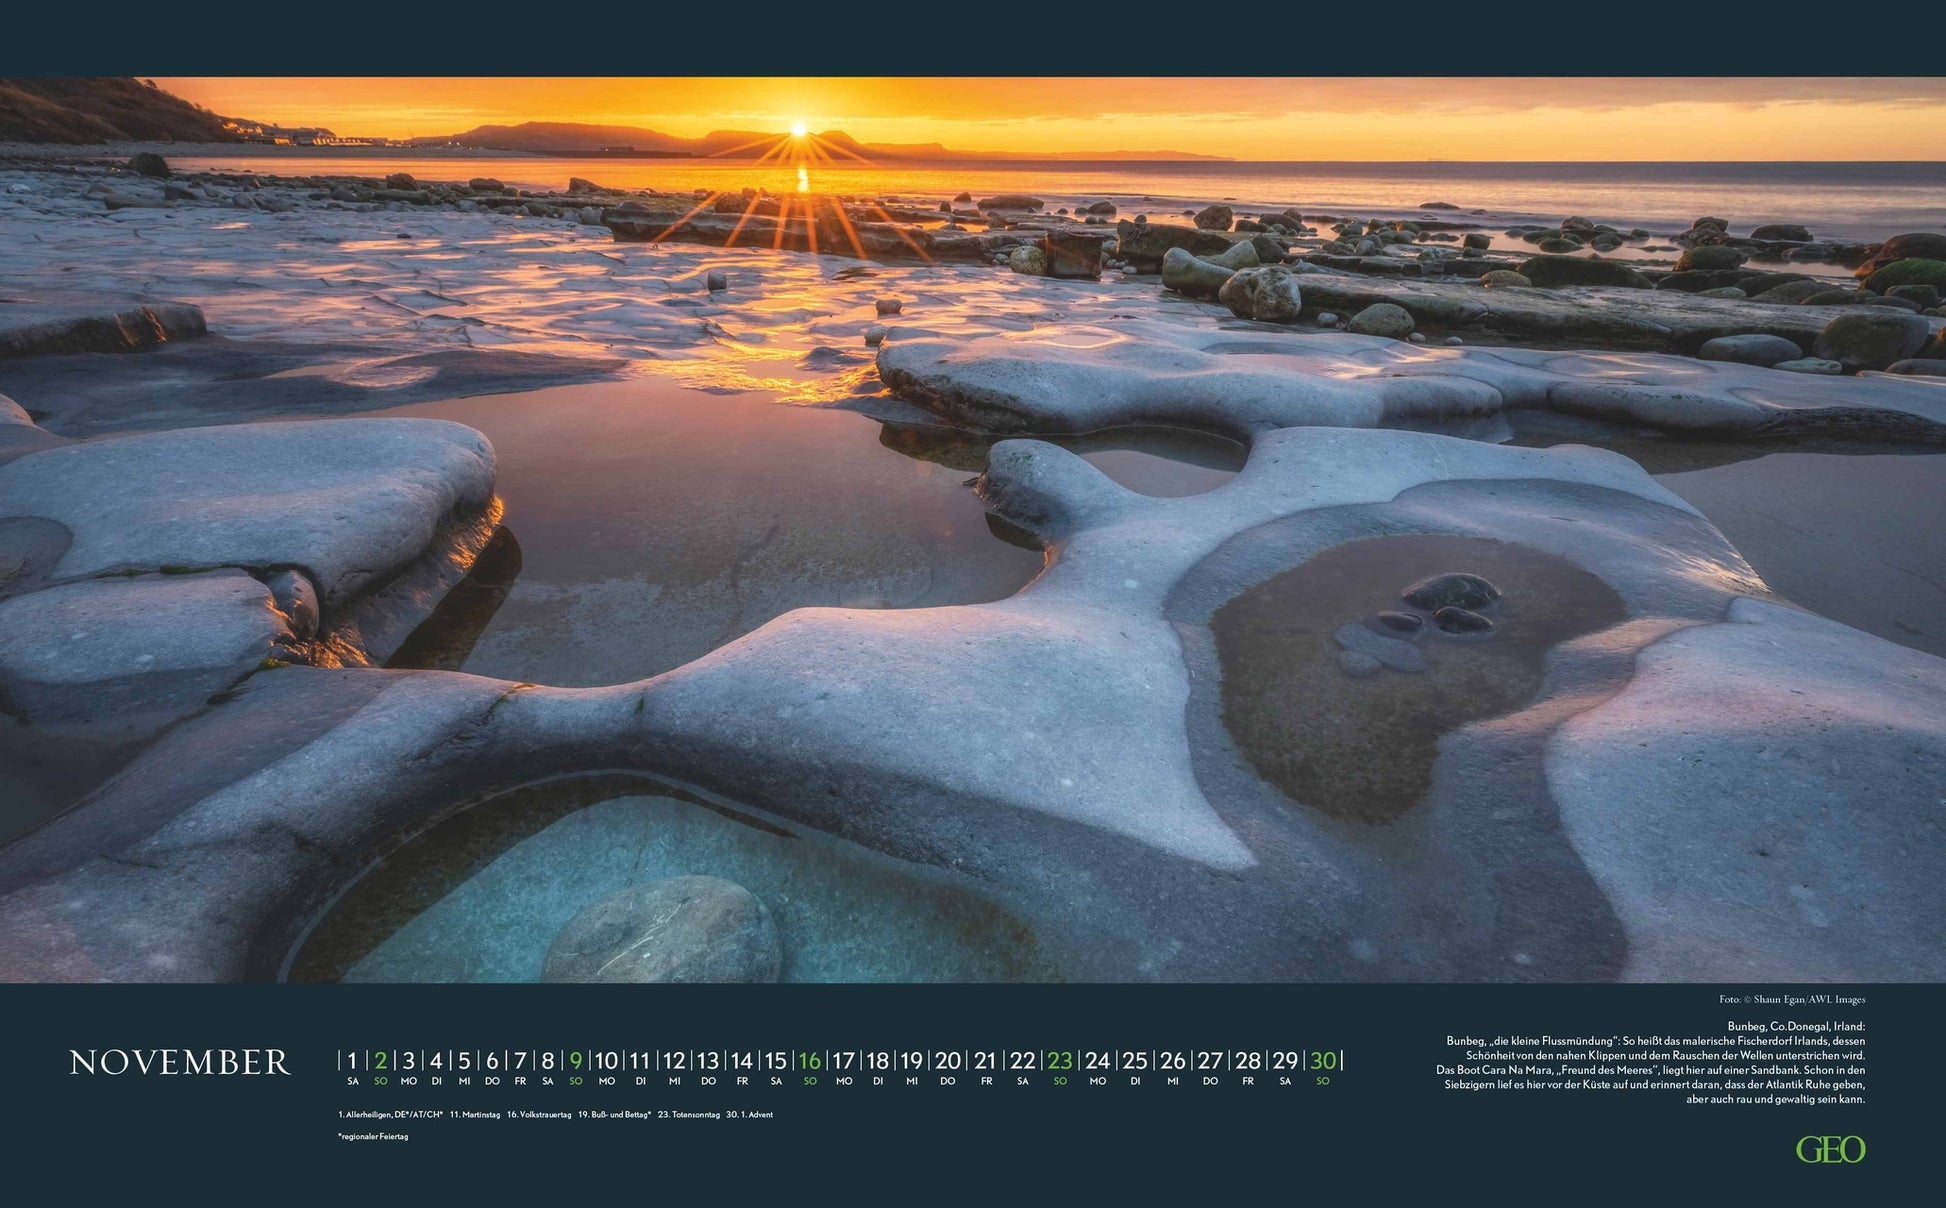Click day 23 Totensonntag
Image resolution: width=1946 pixels, height=1208 pixels.
pyautogui.click(x=1059, y=1060)
